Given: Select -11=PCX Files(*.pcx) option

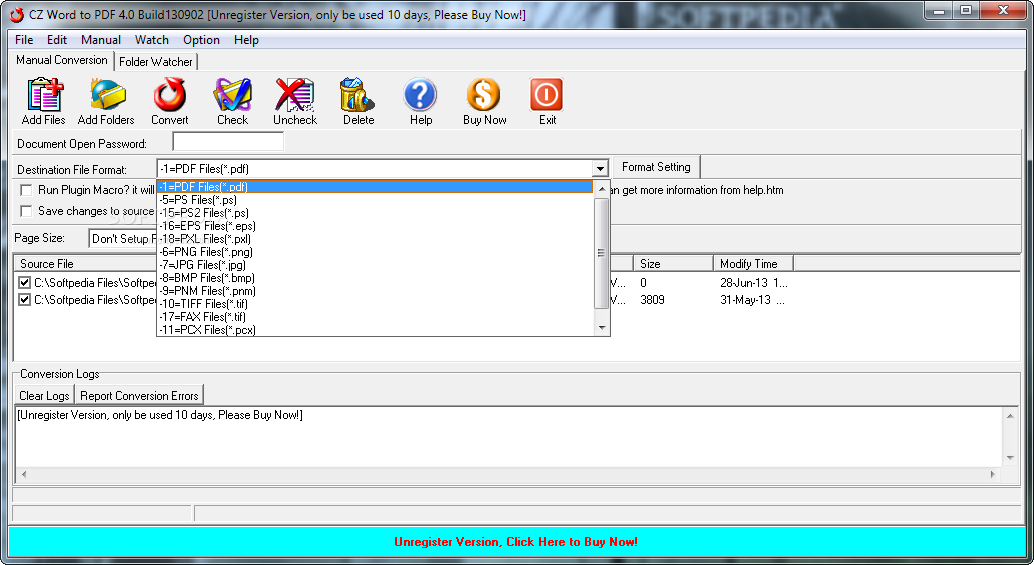Looking at the screenshot, I should click(375, 330).
